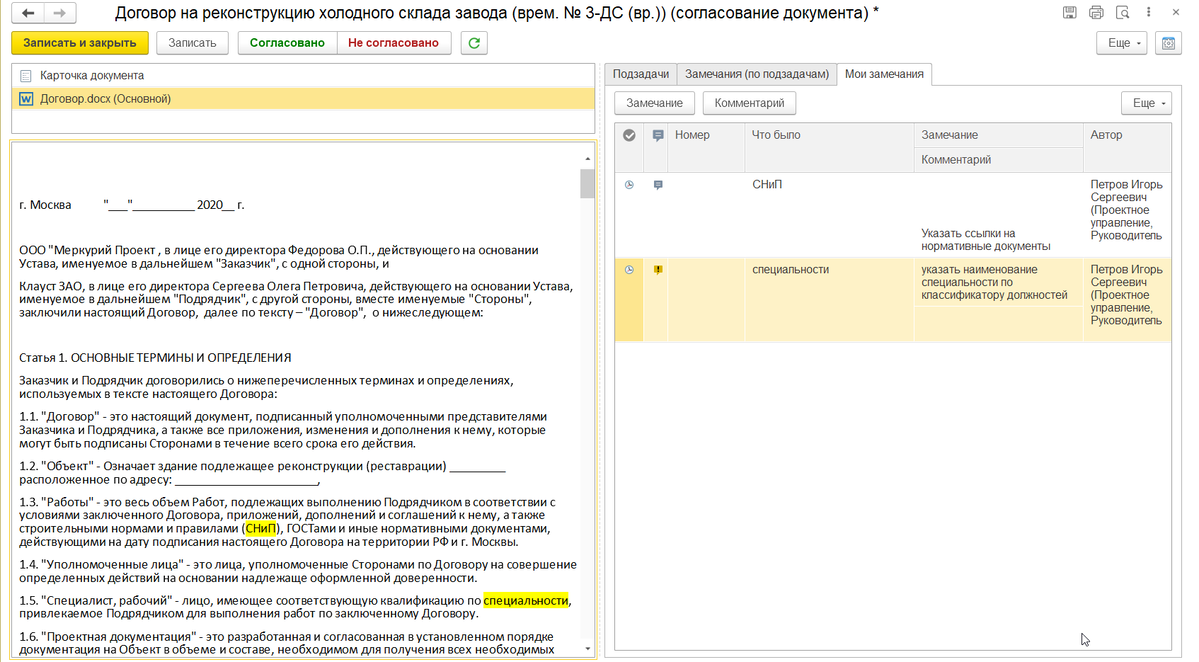
Task: Click the г. Москва text in document
Action: 45,205
